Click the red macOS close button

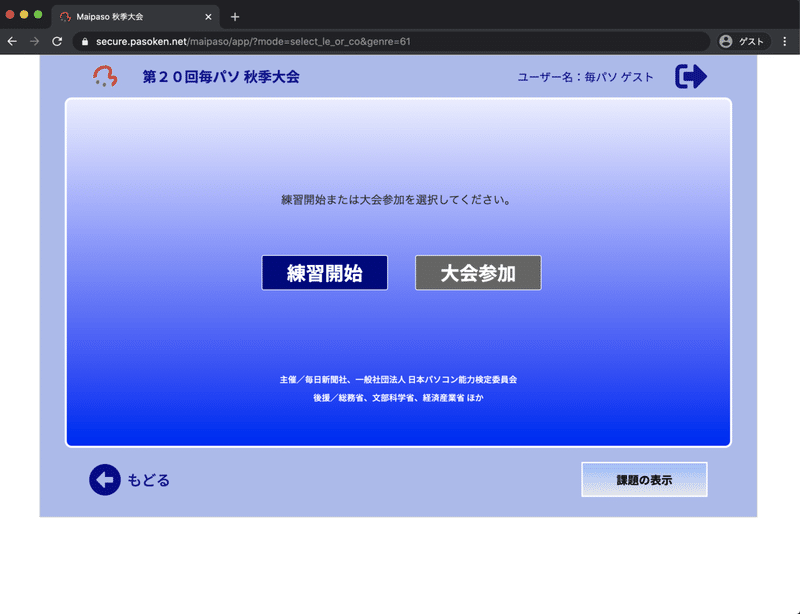[10, 15]
